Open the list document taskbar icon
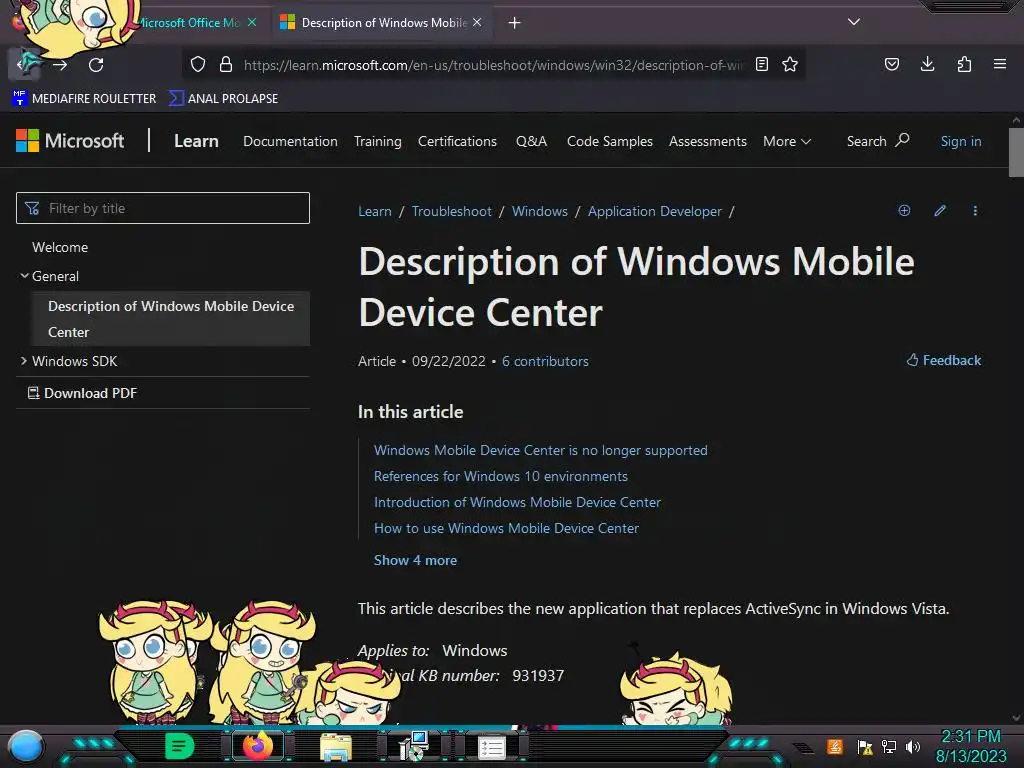 coord(492,747)
